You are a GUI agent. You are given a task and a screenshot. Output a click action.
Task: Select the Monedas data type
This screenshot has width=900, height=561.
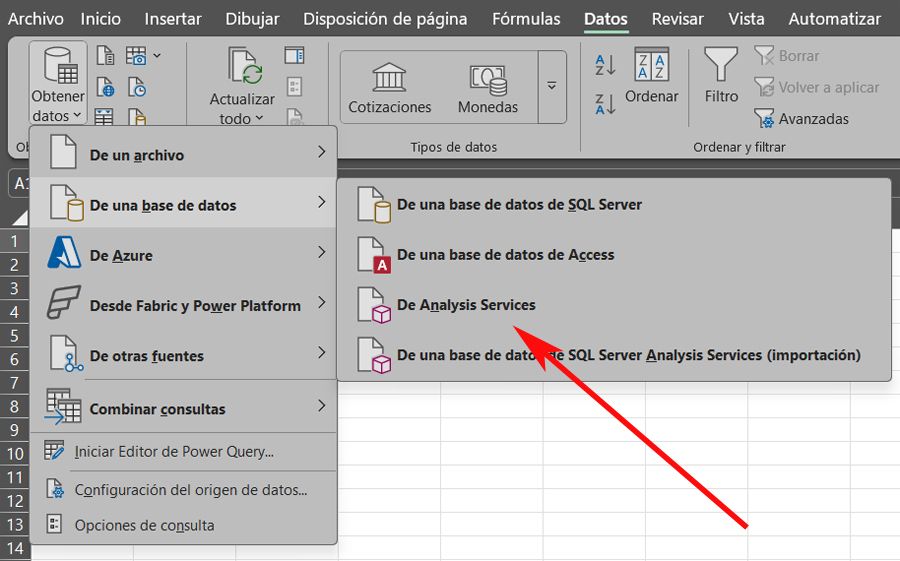[x=488, y=87]
